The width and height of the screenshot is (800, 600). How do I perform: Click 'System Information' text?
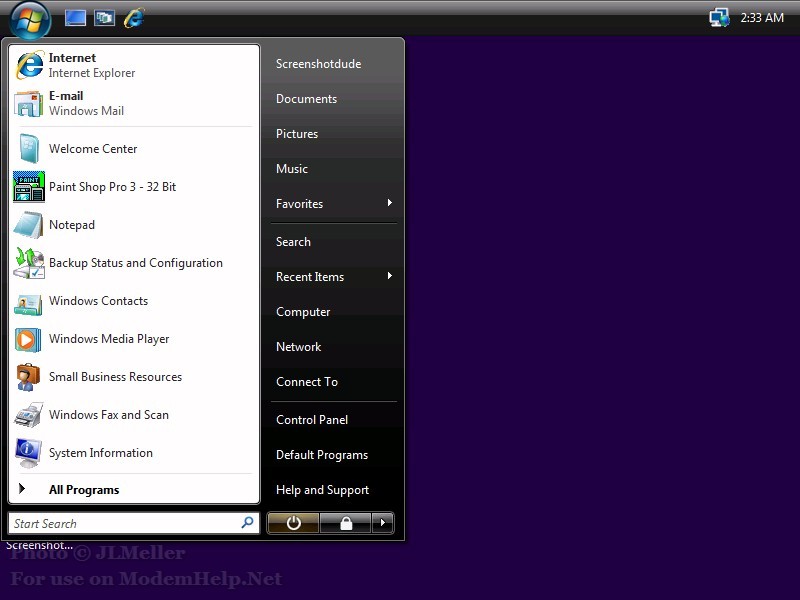click(x=101, y=453)
